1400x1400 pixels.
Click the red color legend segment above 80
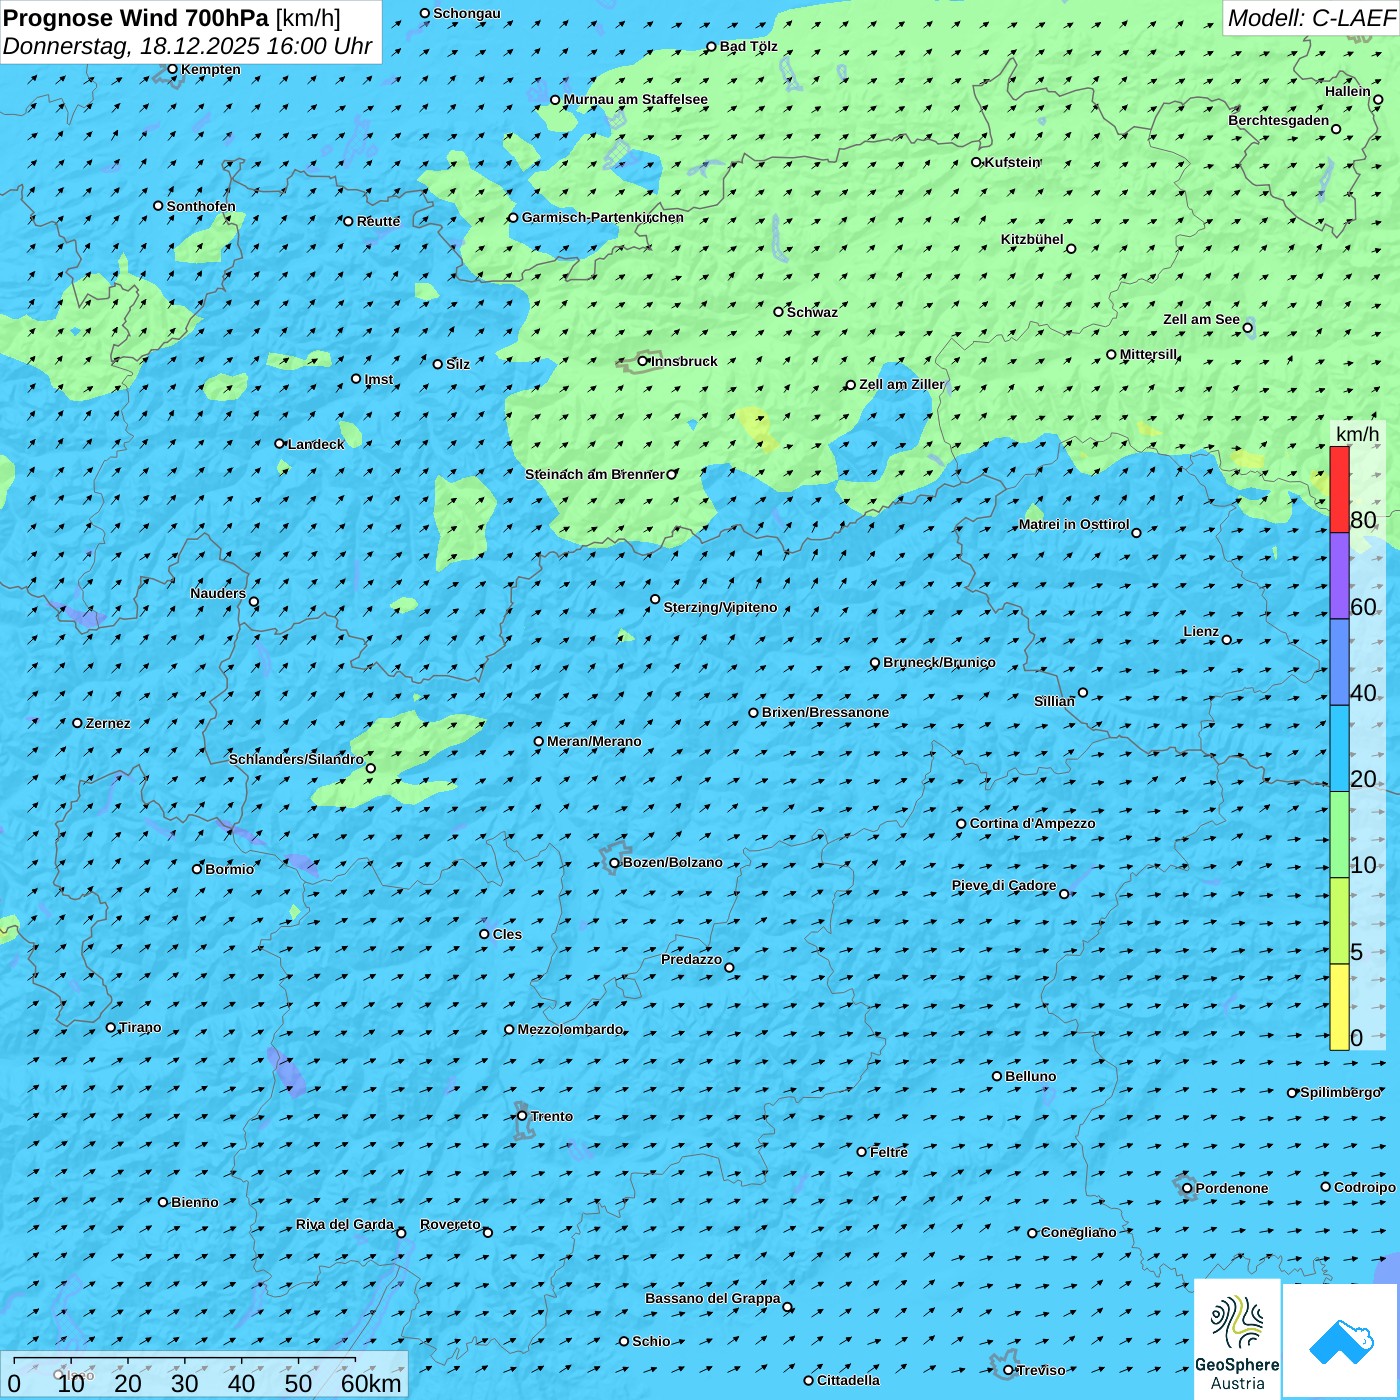click(x=1339, y=489)
